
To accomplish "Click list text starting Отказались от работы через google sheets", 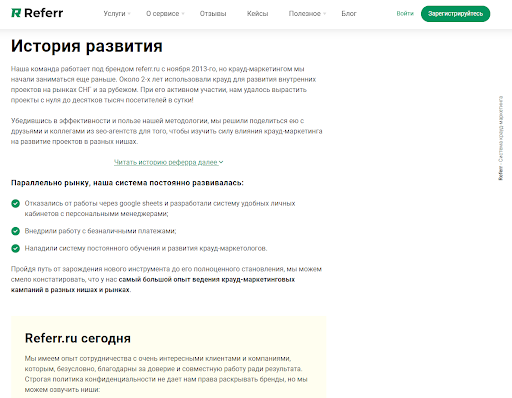I will (160, 208).
